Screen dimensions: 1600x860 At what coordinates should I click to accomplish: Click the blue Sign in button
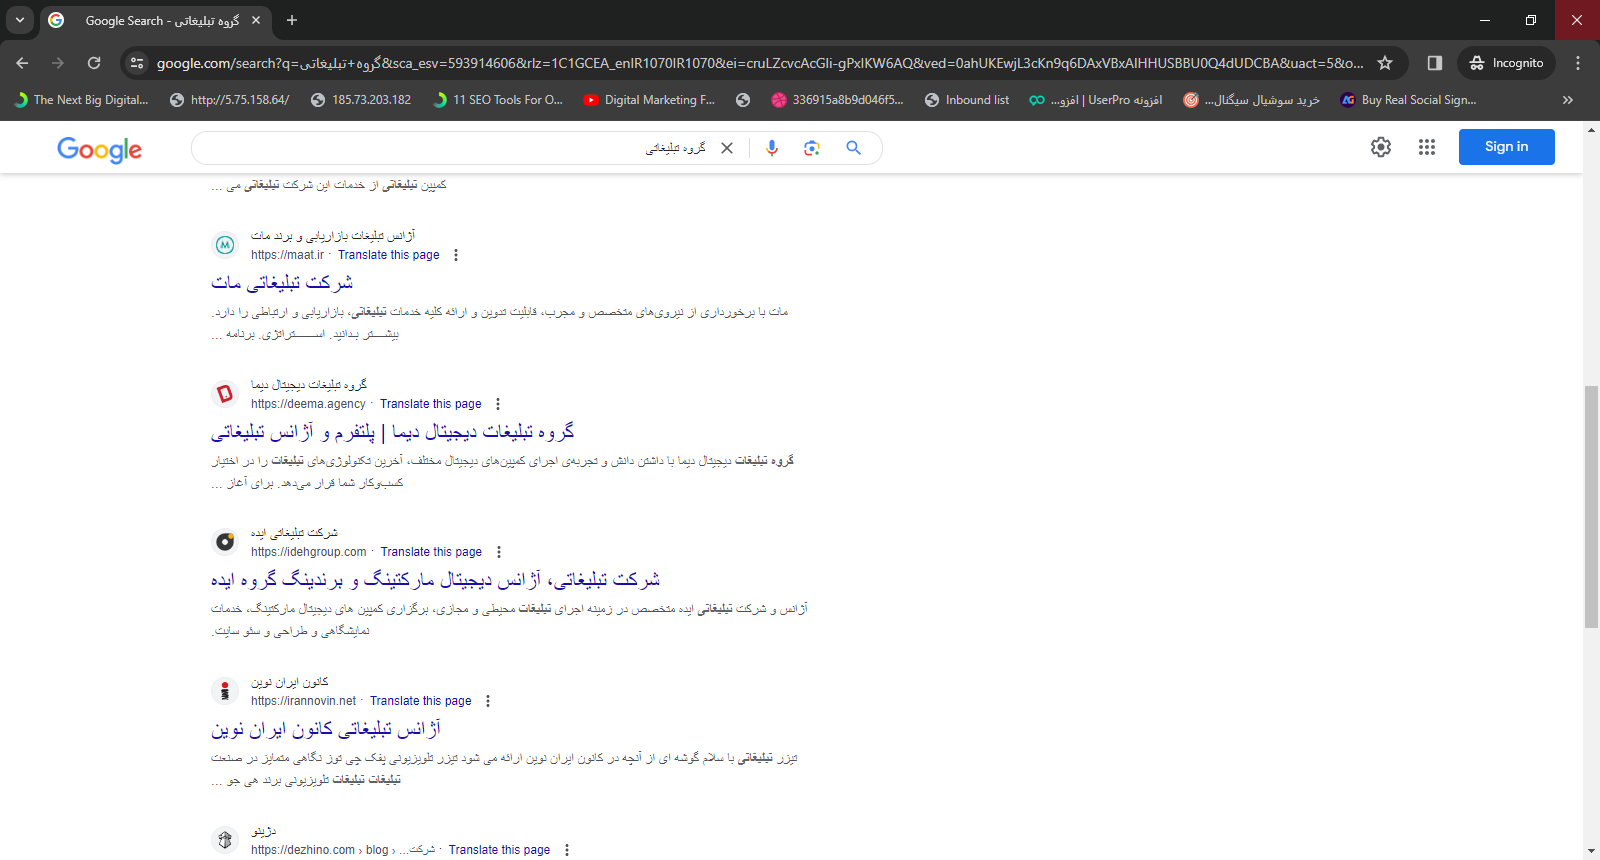tap(1506, 147)
